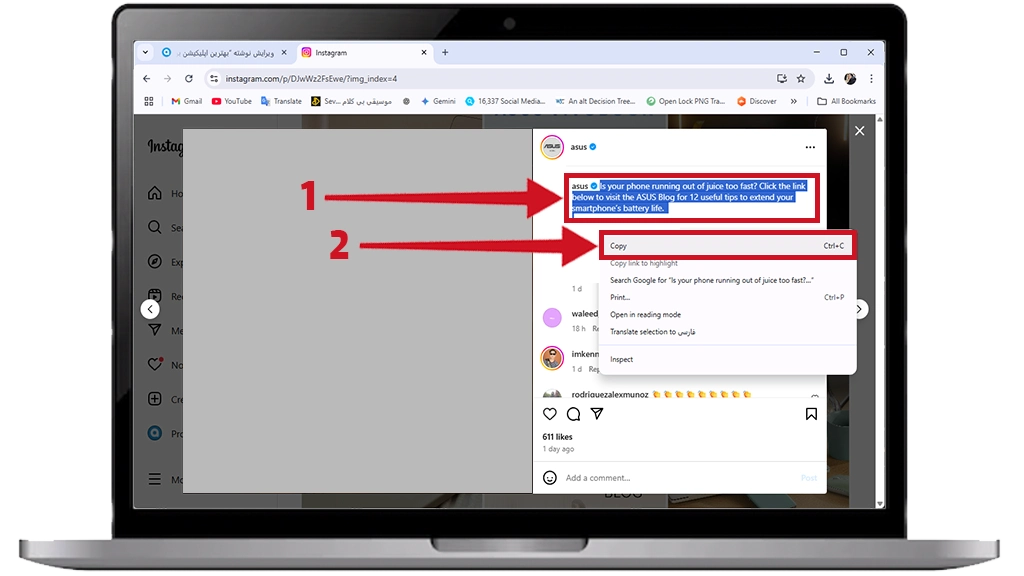Open asus username in post header
Image resolution: width=1024 pixels, height=576 pixels.
(x=579, y=148)
